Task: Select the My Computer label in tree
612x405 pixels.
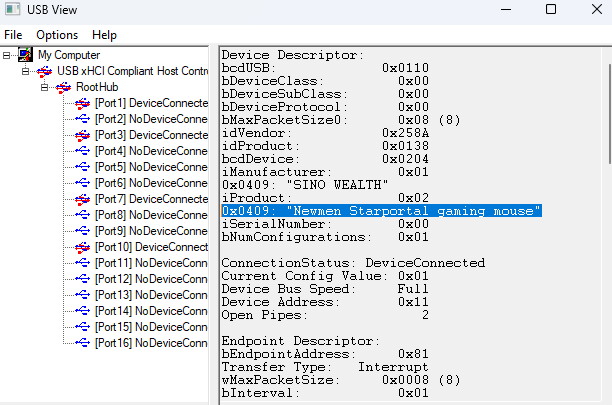Action: pos(69,55)
